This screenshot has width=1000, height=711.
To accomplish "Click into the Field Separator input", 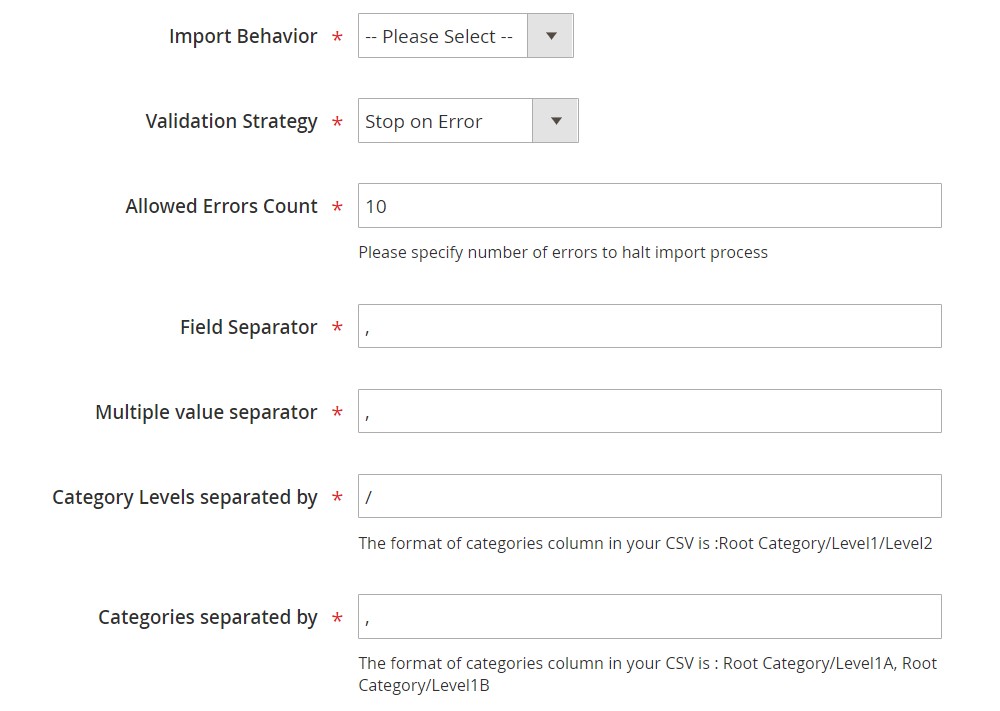I will 649,327.
